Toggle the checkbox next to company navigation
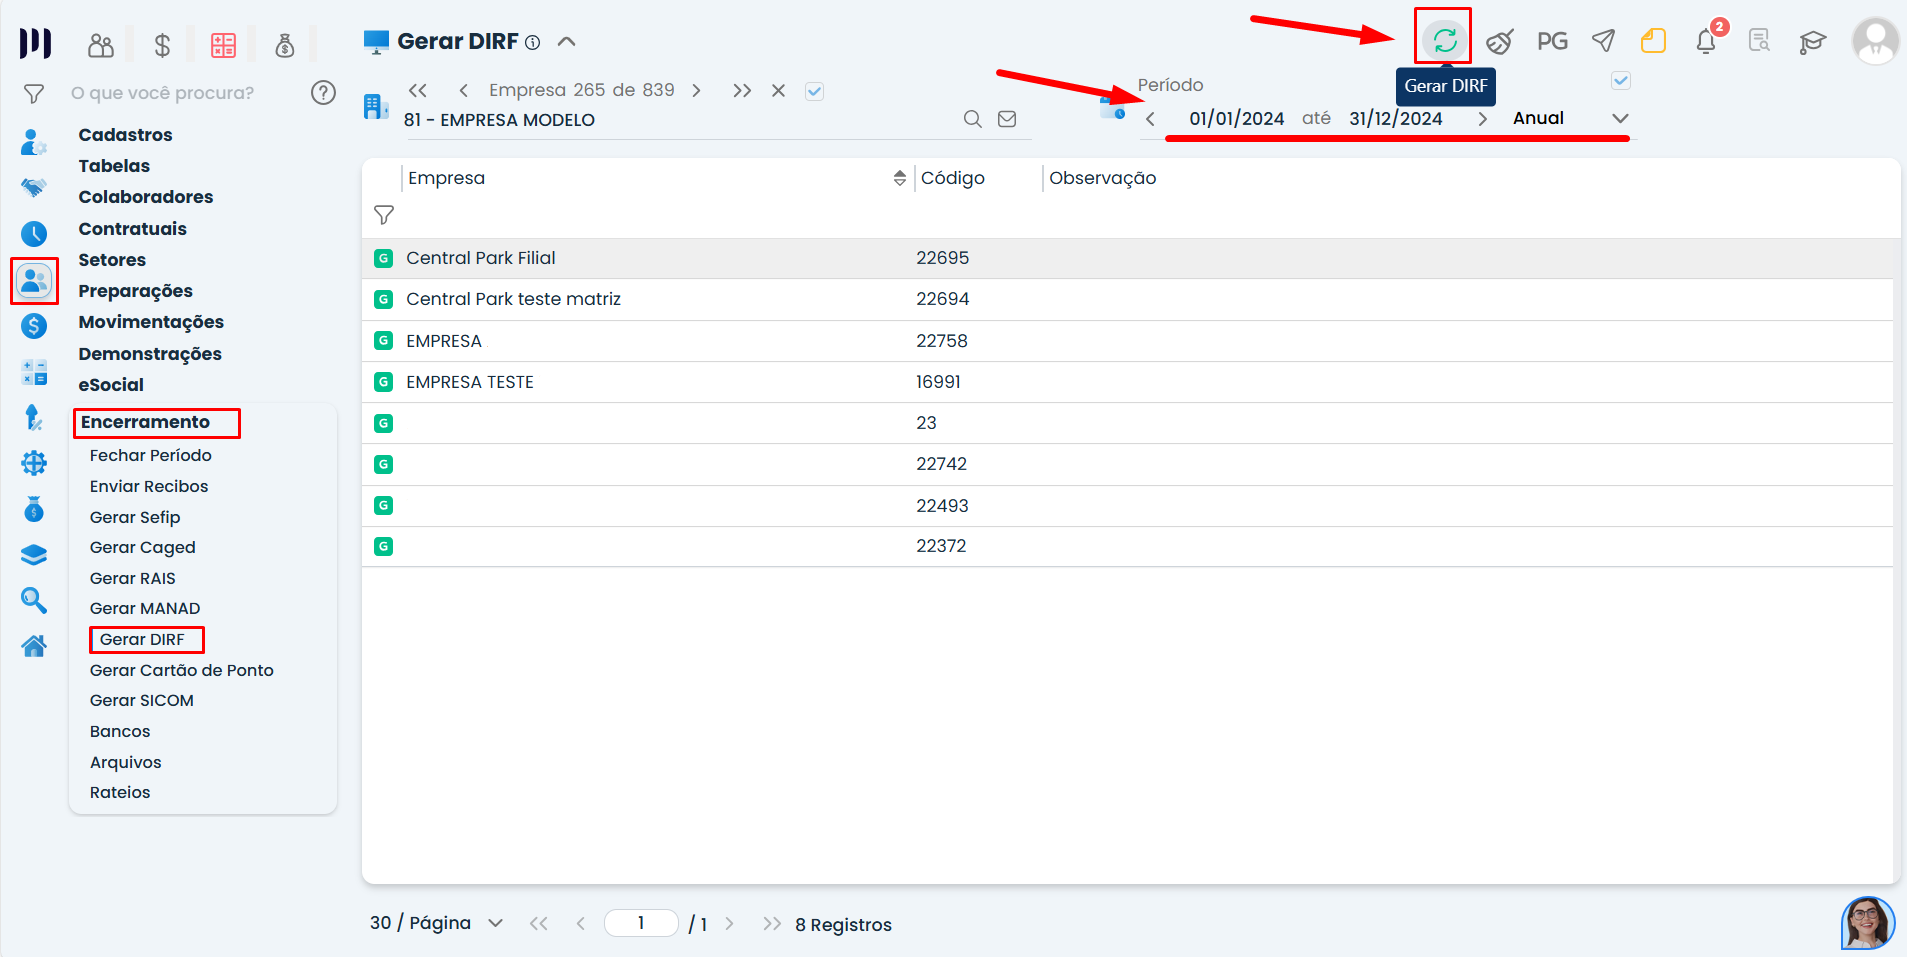 coord(815,91)
